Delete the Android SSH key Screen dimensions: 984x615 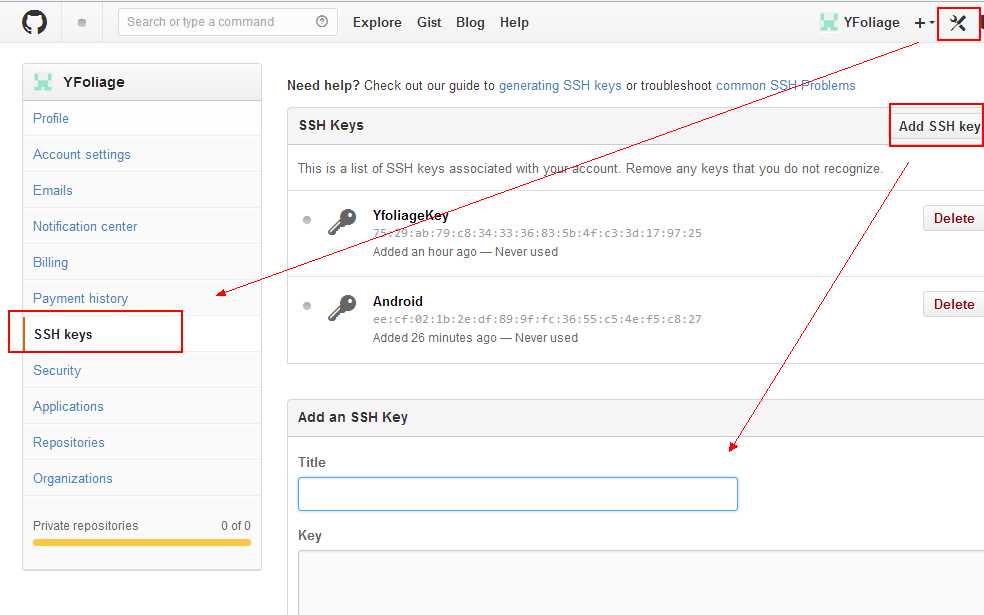click(953, 304)
